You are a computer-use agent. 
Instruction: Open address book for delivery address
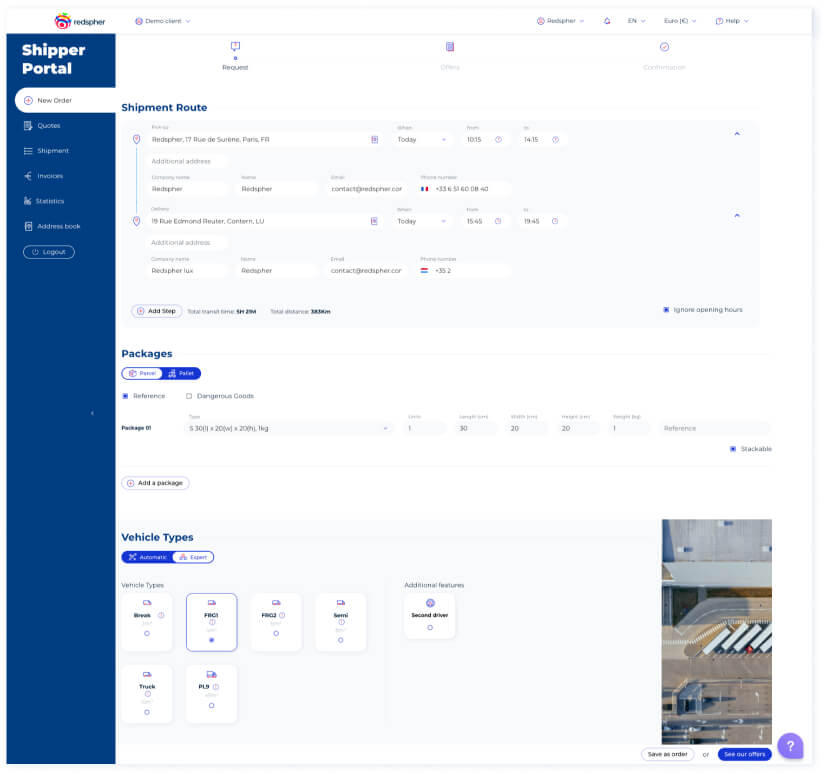point(374,221)
